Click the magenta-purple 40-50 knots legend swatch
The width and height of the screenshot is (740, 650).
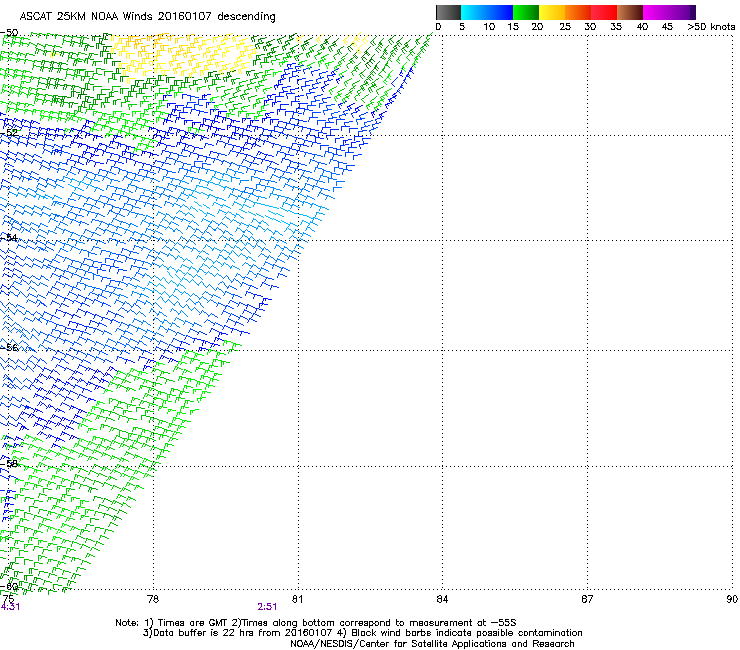point(669,12)
